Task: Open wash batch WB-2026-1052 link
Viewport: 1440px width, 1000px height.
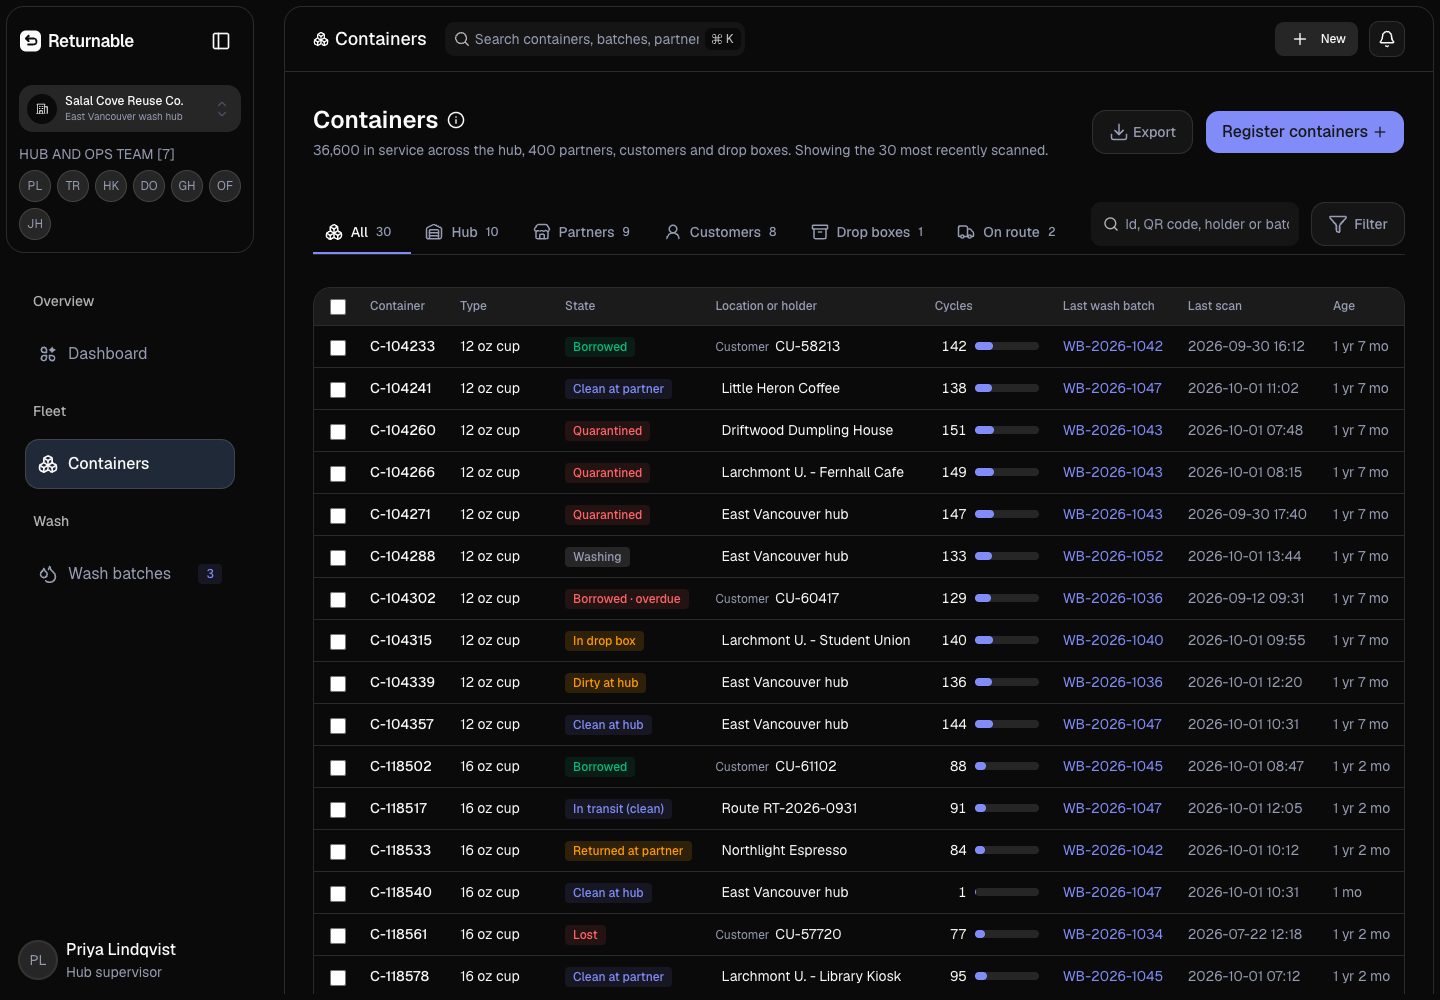Action: [1113, 556]
